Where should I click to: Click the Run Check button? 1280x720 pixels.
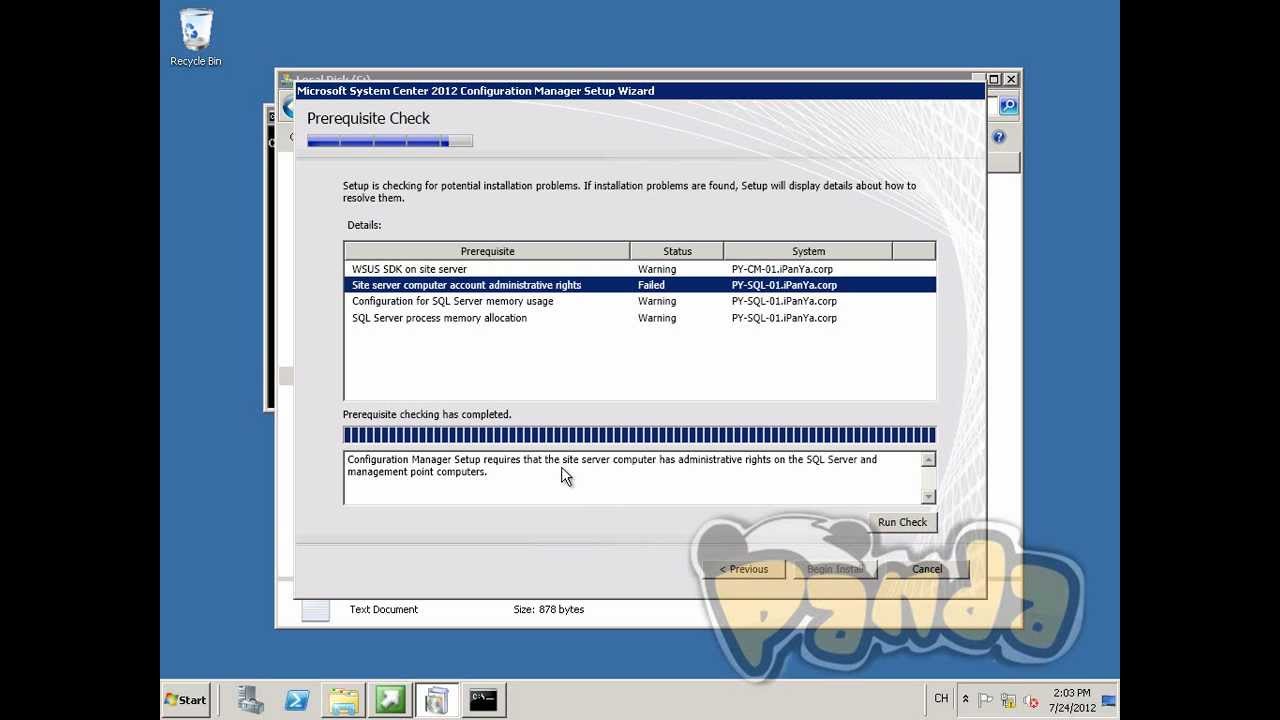(902, 522)
